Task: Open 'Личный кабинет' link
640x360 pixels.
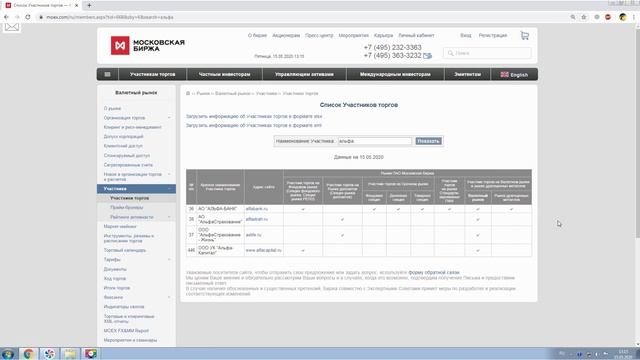Action: coord(416,36)
